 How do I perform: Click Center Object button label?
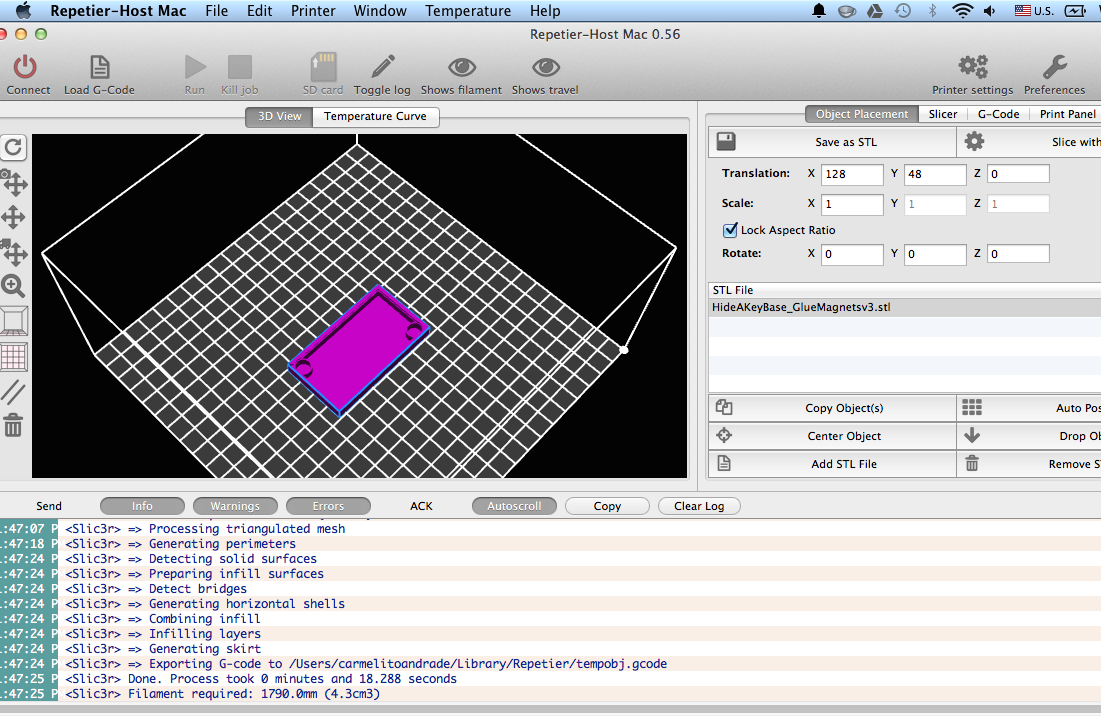[844, 436]
